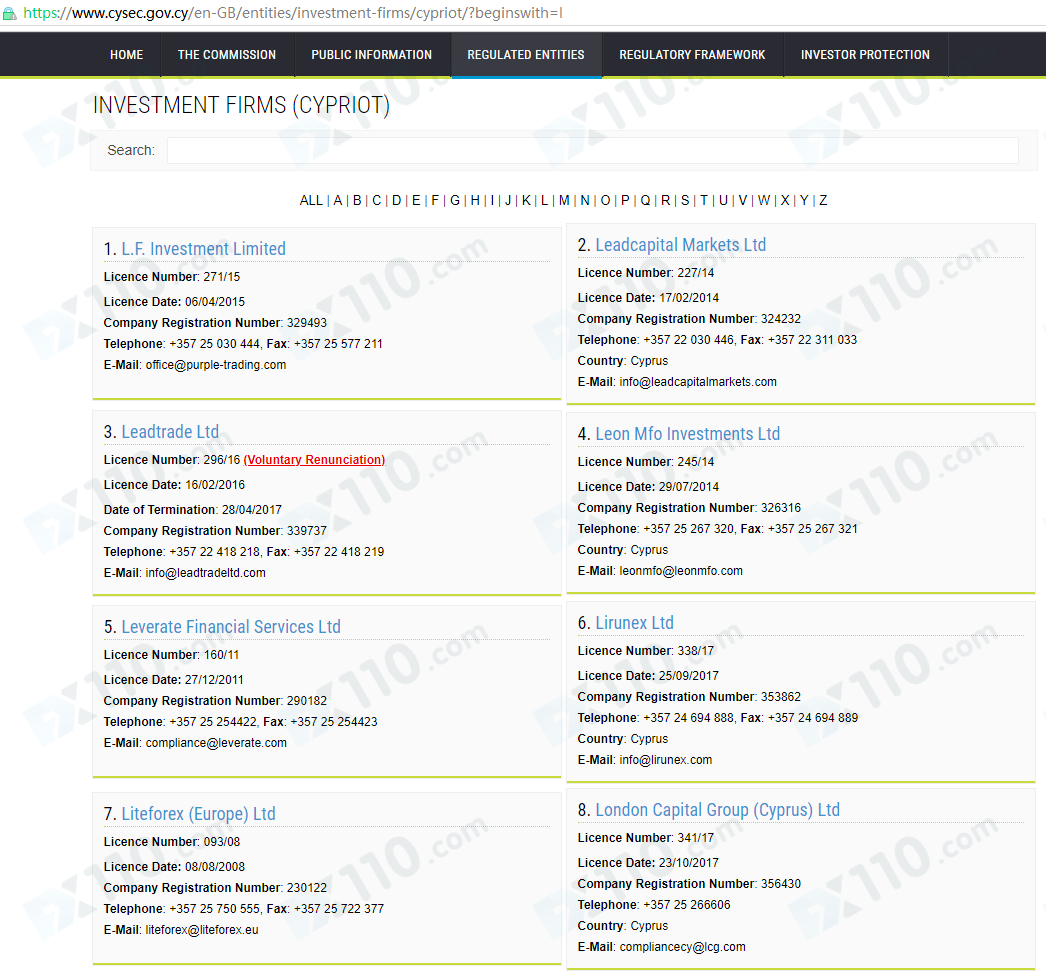Filter firms by letter R
The image size is (1046, 971).
click(x=665, y=200)
